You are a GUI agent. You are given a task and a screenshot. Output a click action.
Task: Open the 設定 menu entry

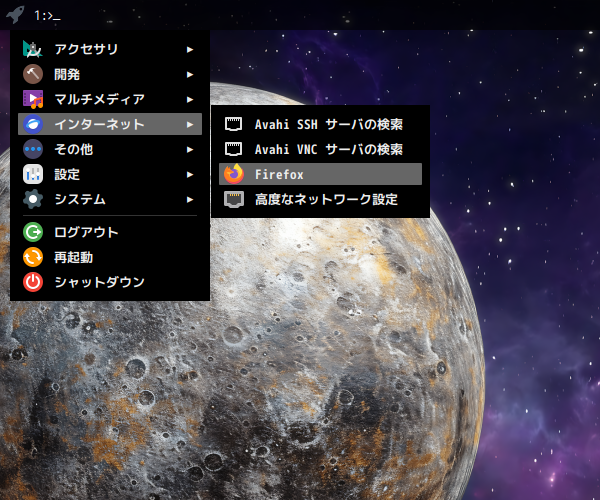110,174
